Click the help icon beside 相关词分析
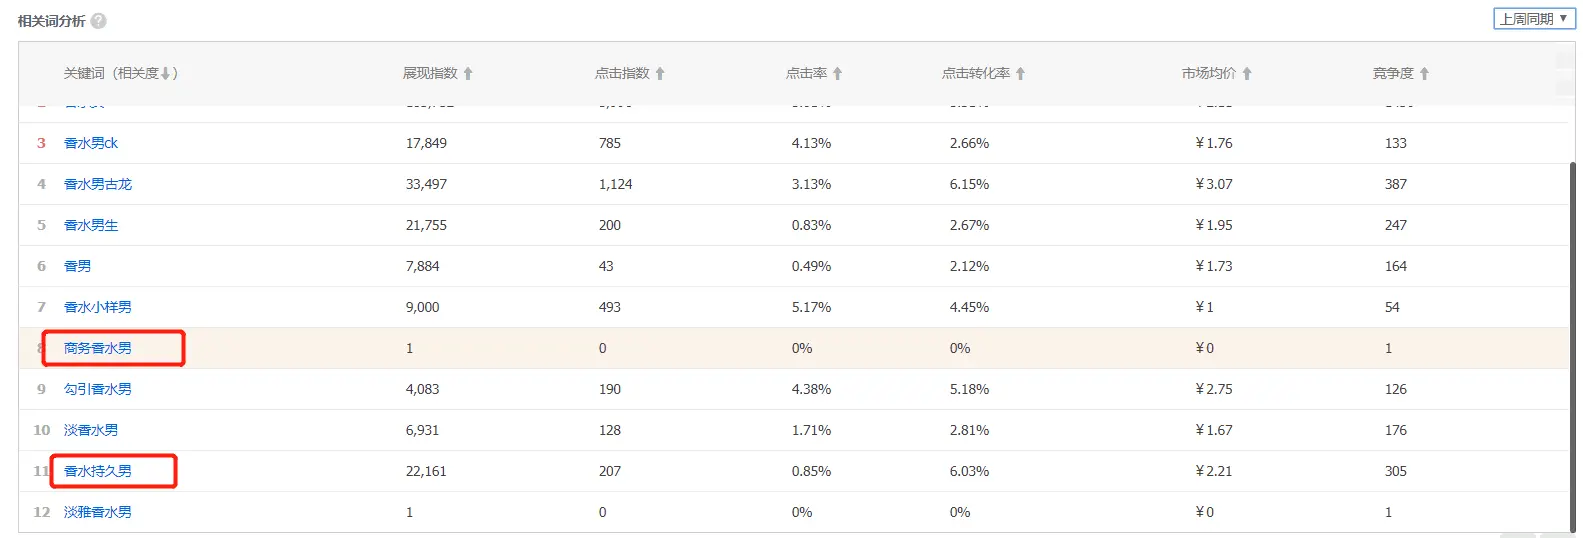Viewport: 1583px width, 538px height. [x=99, y=21]
